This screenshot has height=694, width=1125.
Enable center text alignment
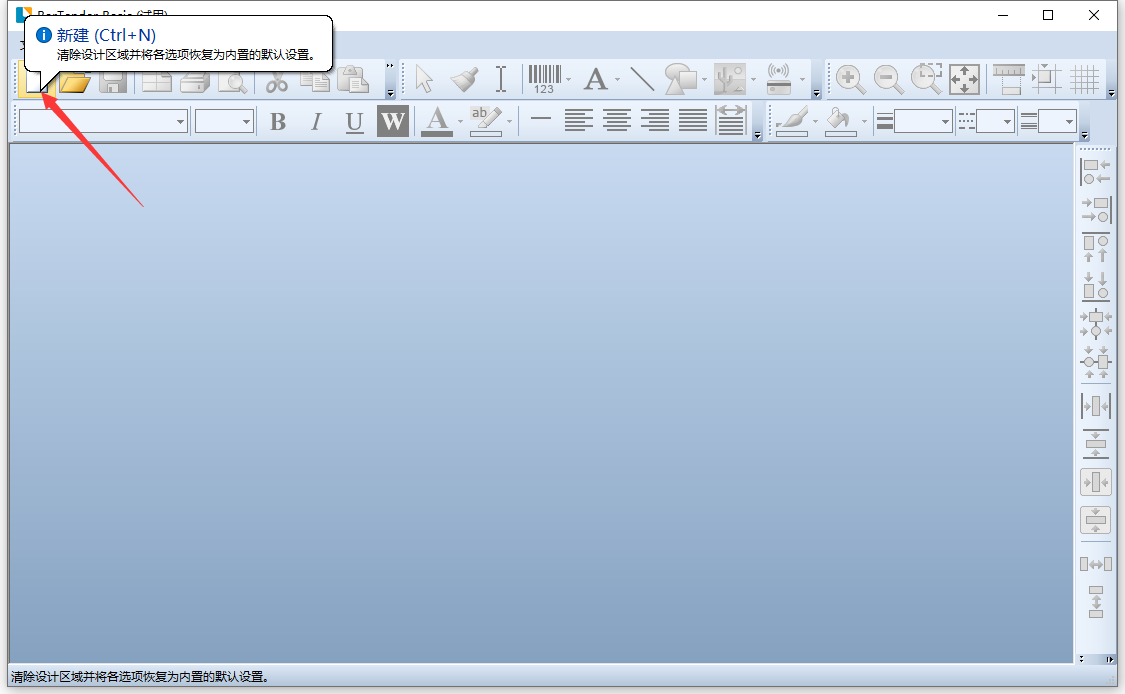[617, 121]
